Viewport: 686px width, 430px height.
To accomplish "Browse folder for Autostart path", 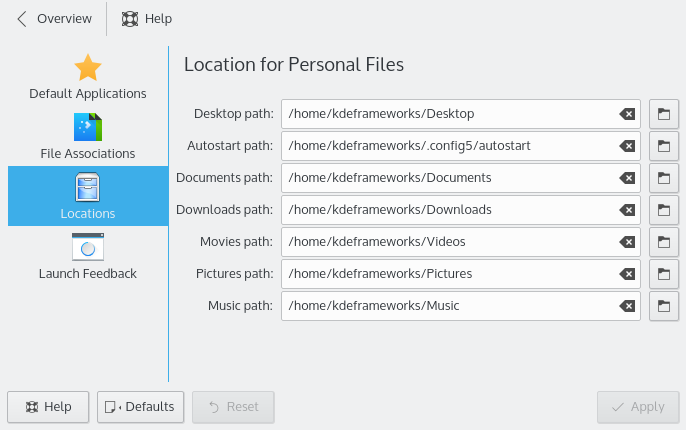I will coord(664,146).
